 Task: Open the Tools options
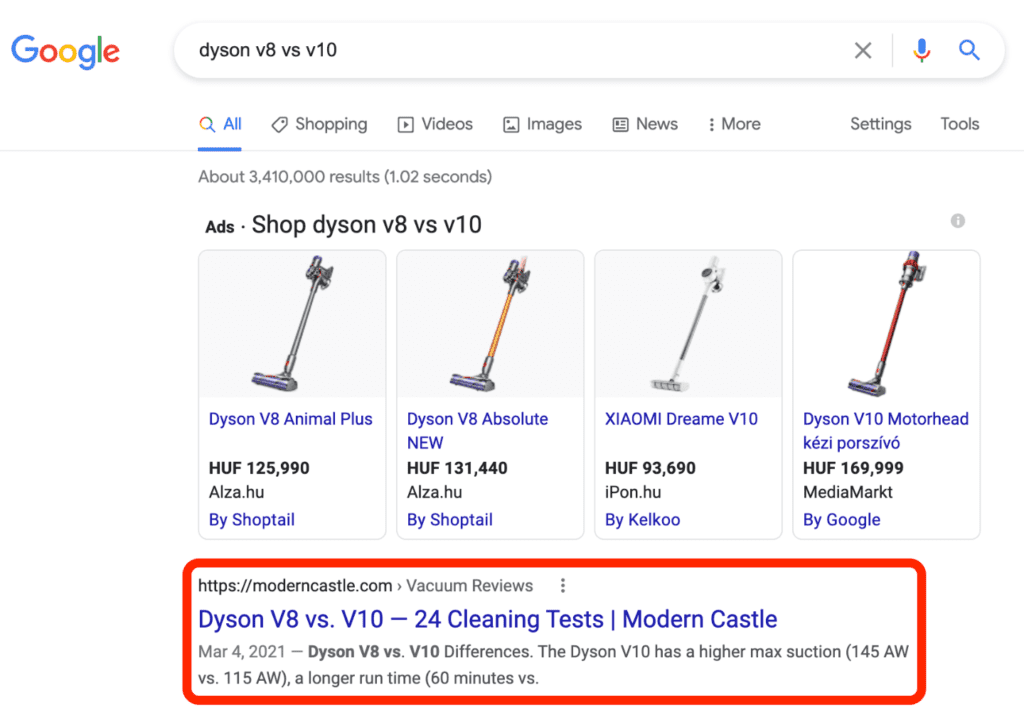pyautogui.click(x=959, y=124)
